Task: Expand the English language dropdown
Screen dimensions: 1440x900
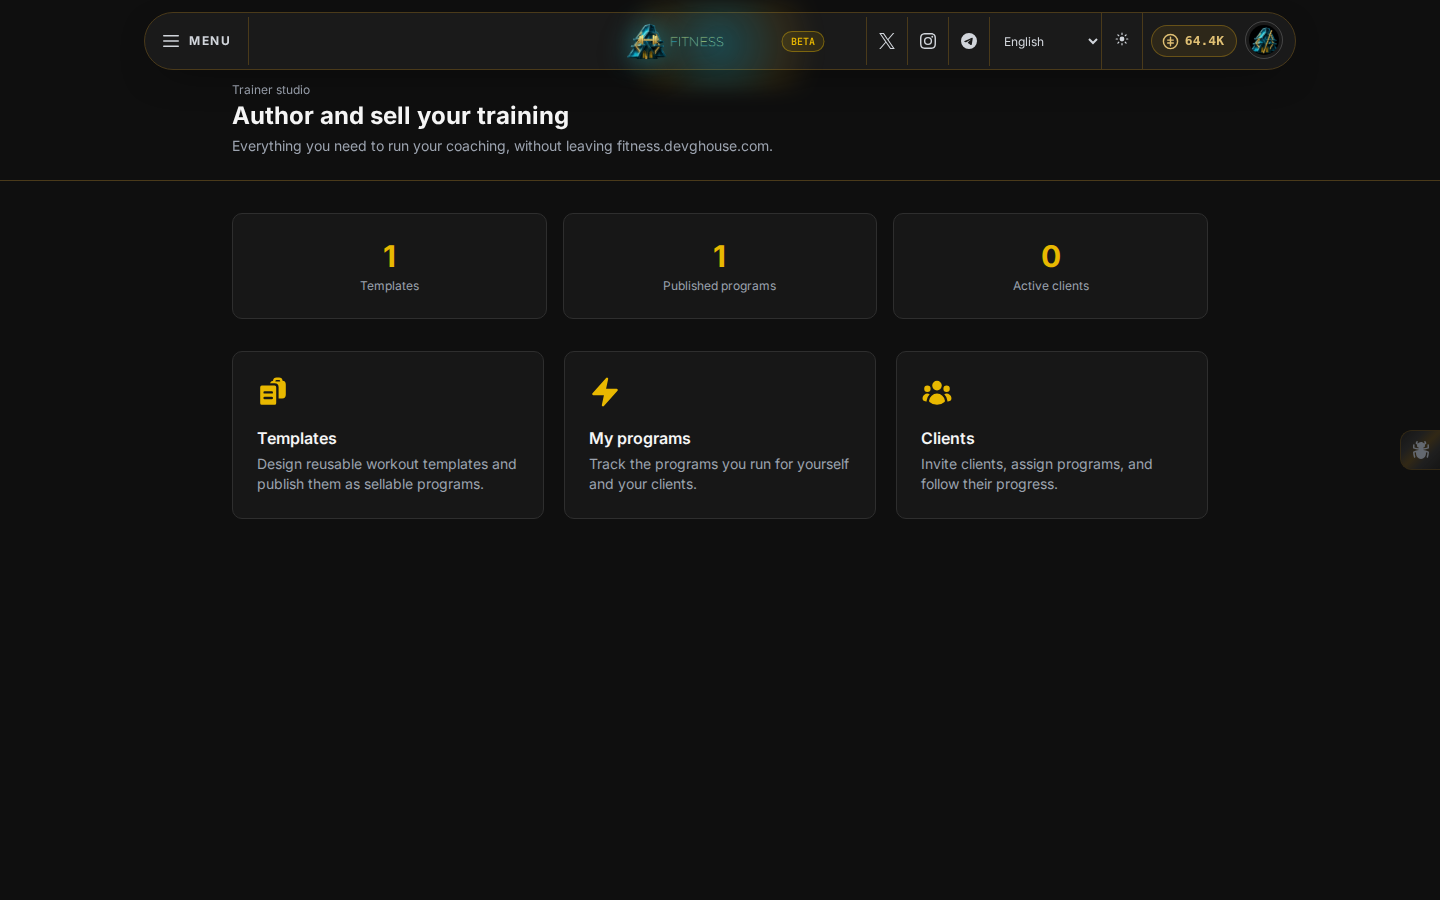Action: click(1049, 41)
